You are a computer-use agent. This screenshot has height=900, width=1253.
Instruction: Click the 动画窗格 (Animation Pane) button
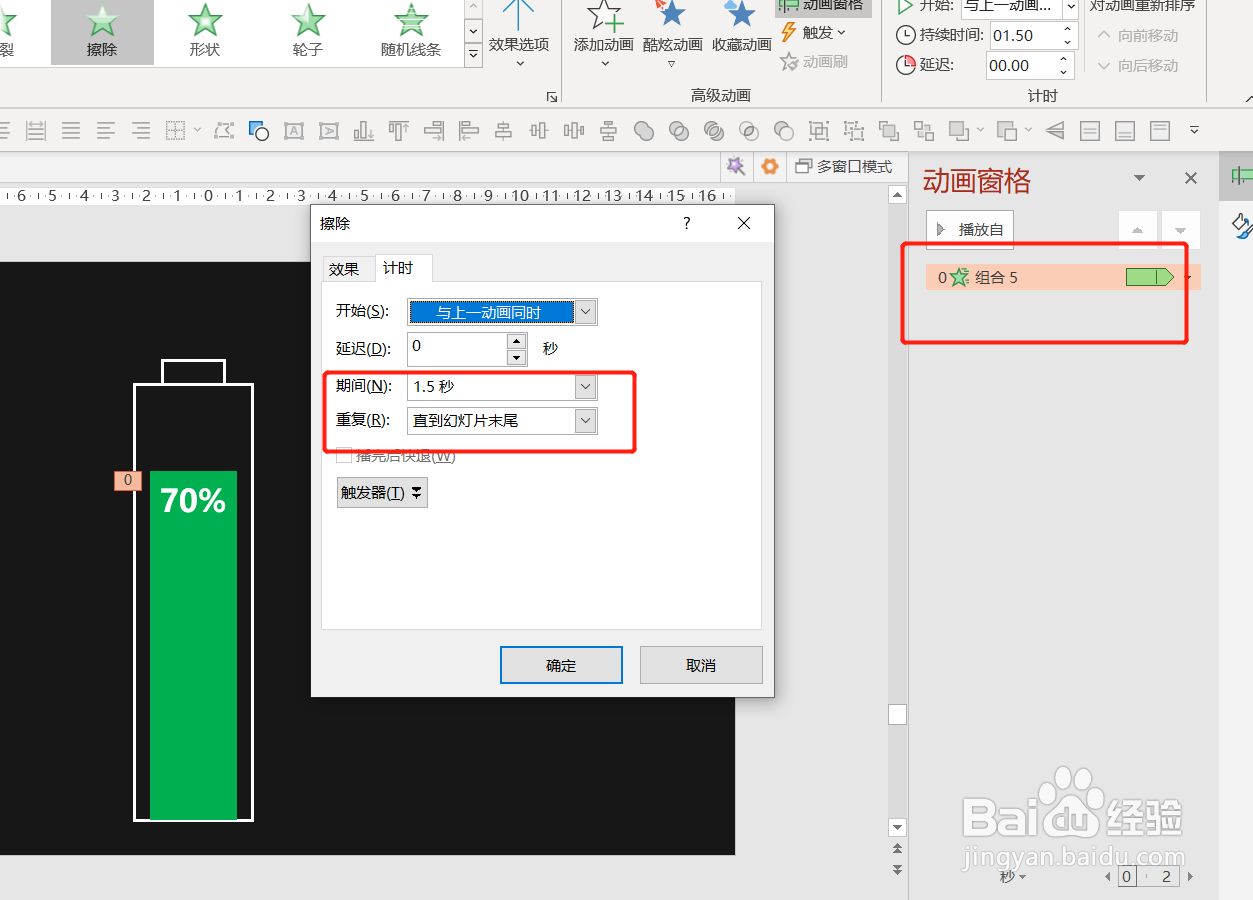822,7
